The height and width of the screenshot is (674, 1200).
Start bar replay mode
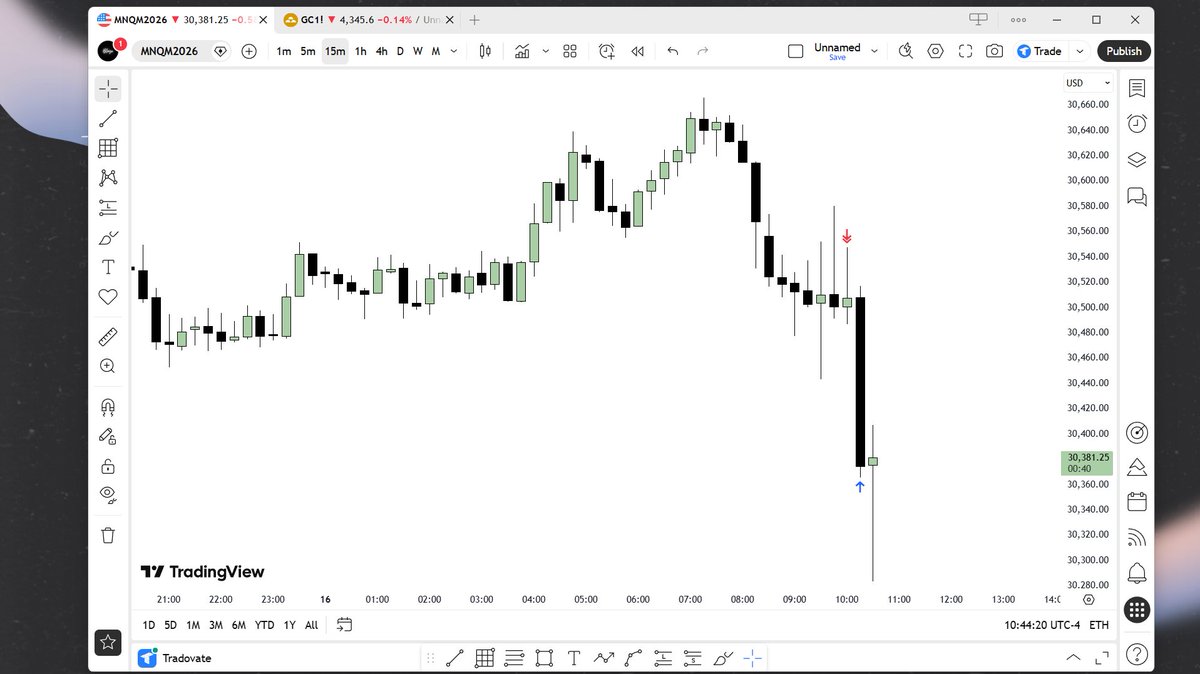pyautogui.click(x=637, y=51)
